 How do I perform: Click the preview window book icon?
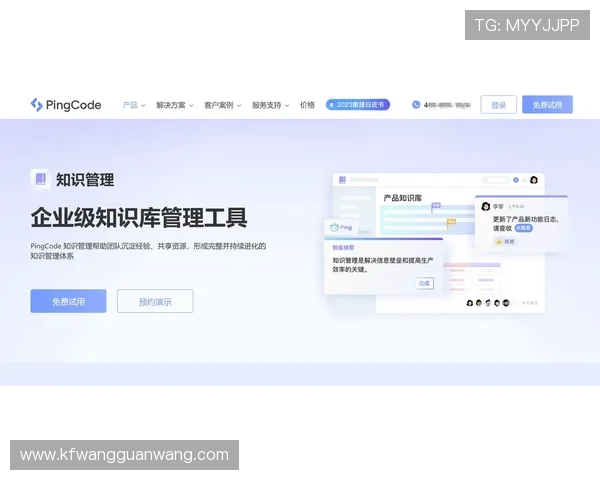tap(342, 180)
